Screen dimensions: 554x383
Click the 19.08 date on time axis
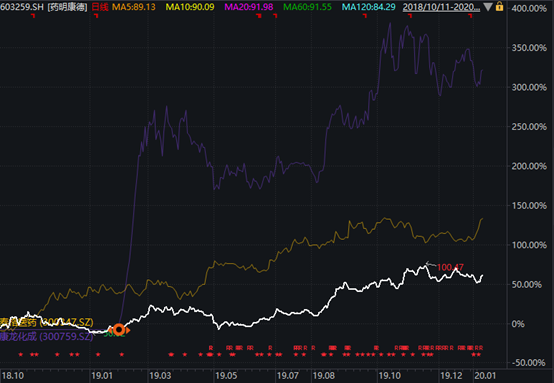[x=324, y=376]
